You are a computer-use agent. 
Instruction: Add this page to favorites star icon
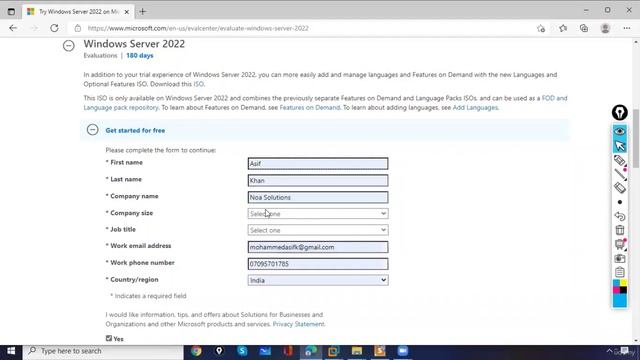[541, 28]
